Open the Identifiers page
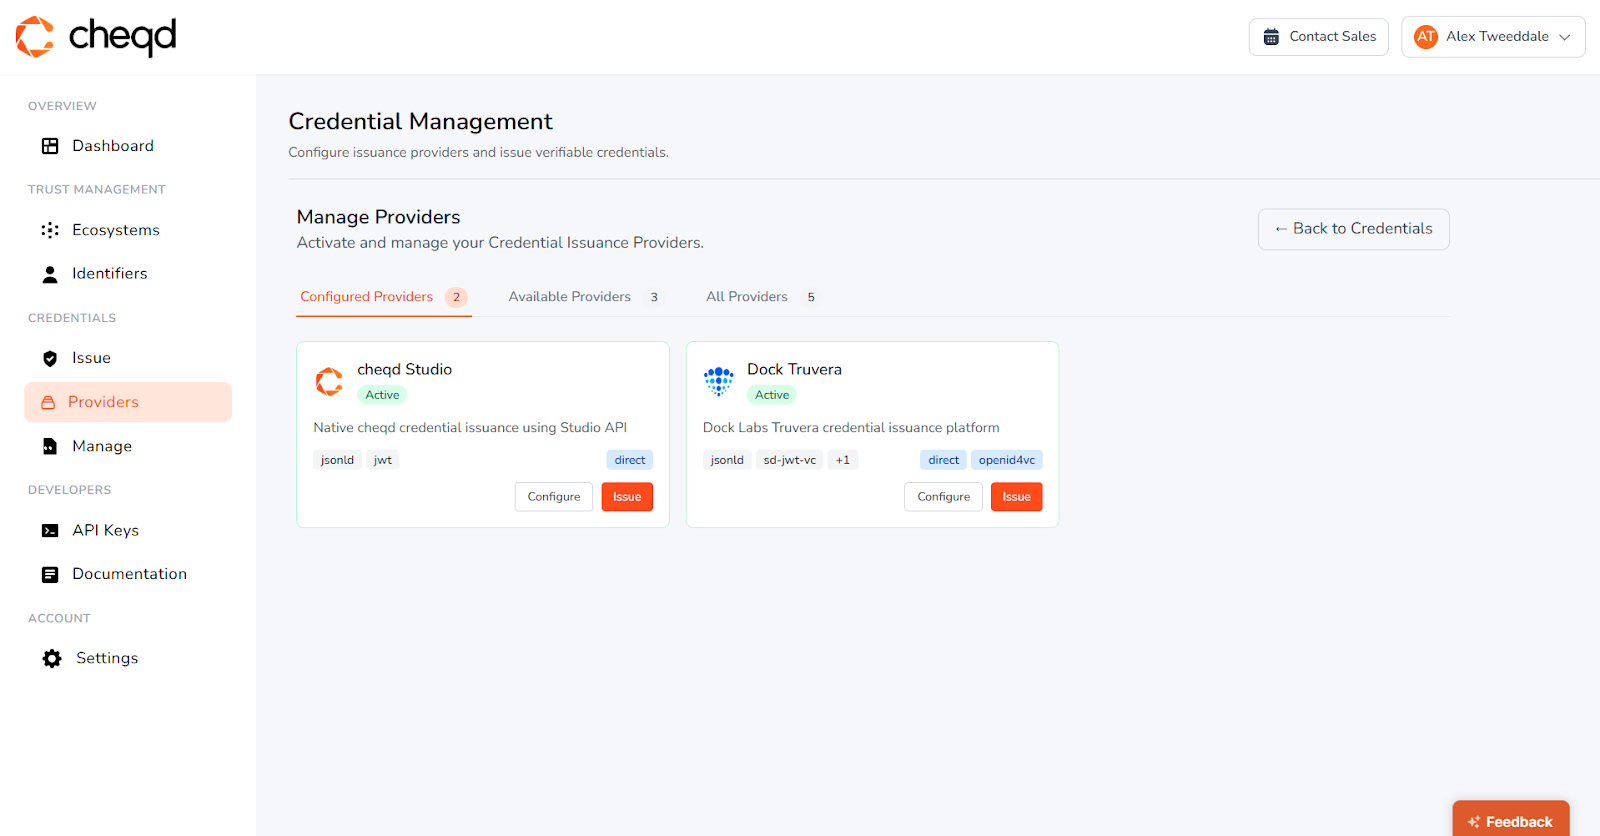The width and height of the screenshot is (1600, 836). tap(109, 274)
